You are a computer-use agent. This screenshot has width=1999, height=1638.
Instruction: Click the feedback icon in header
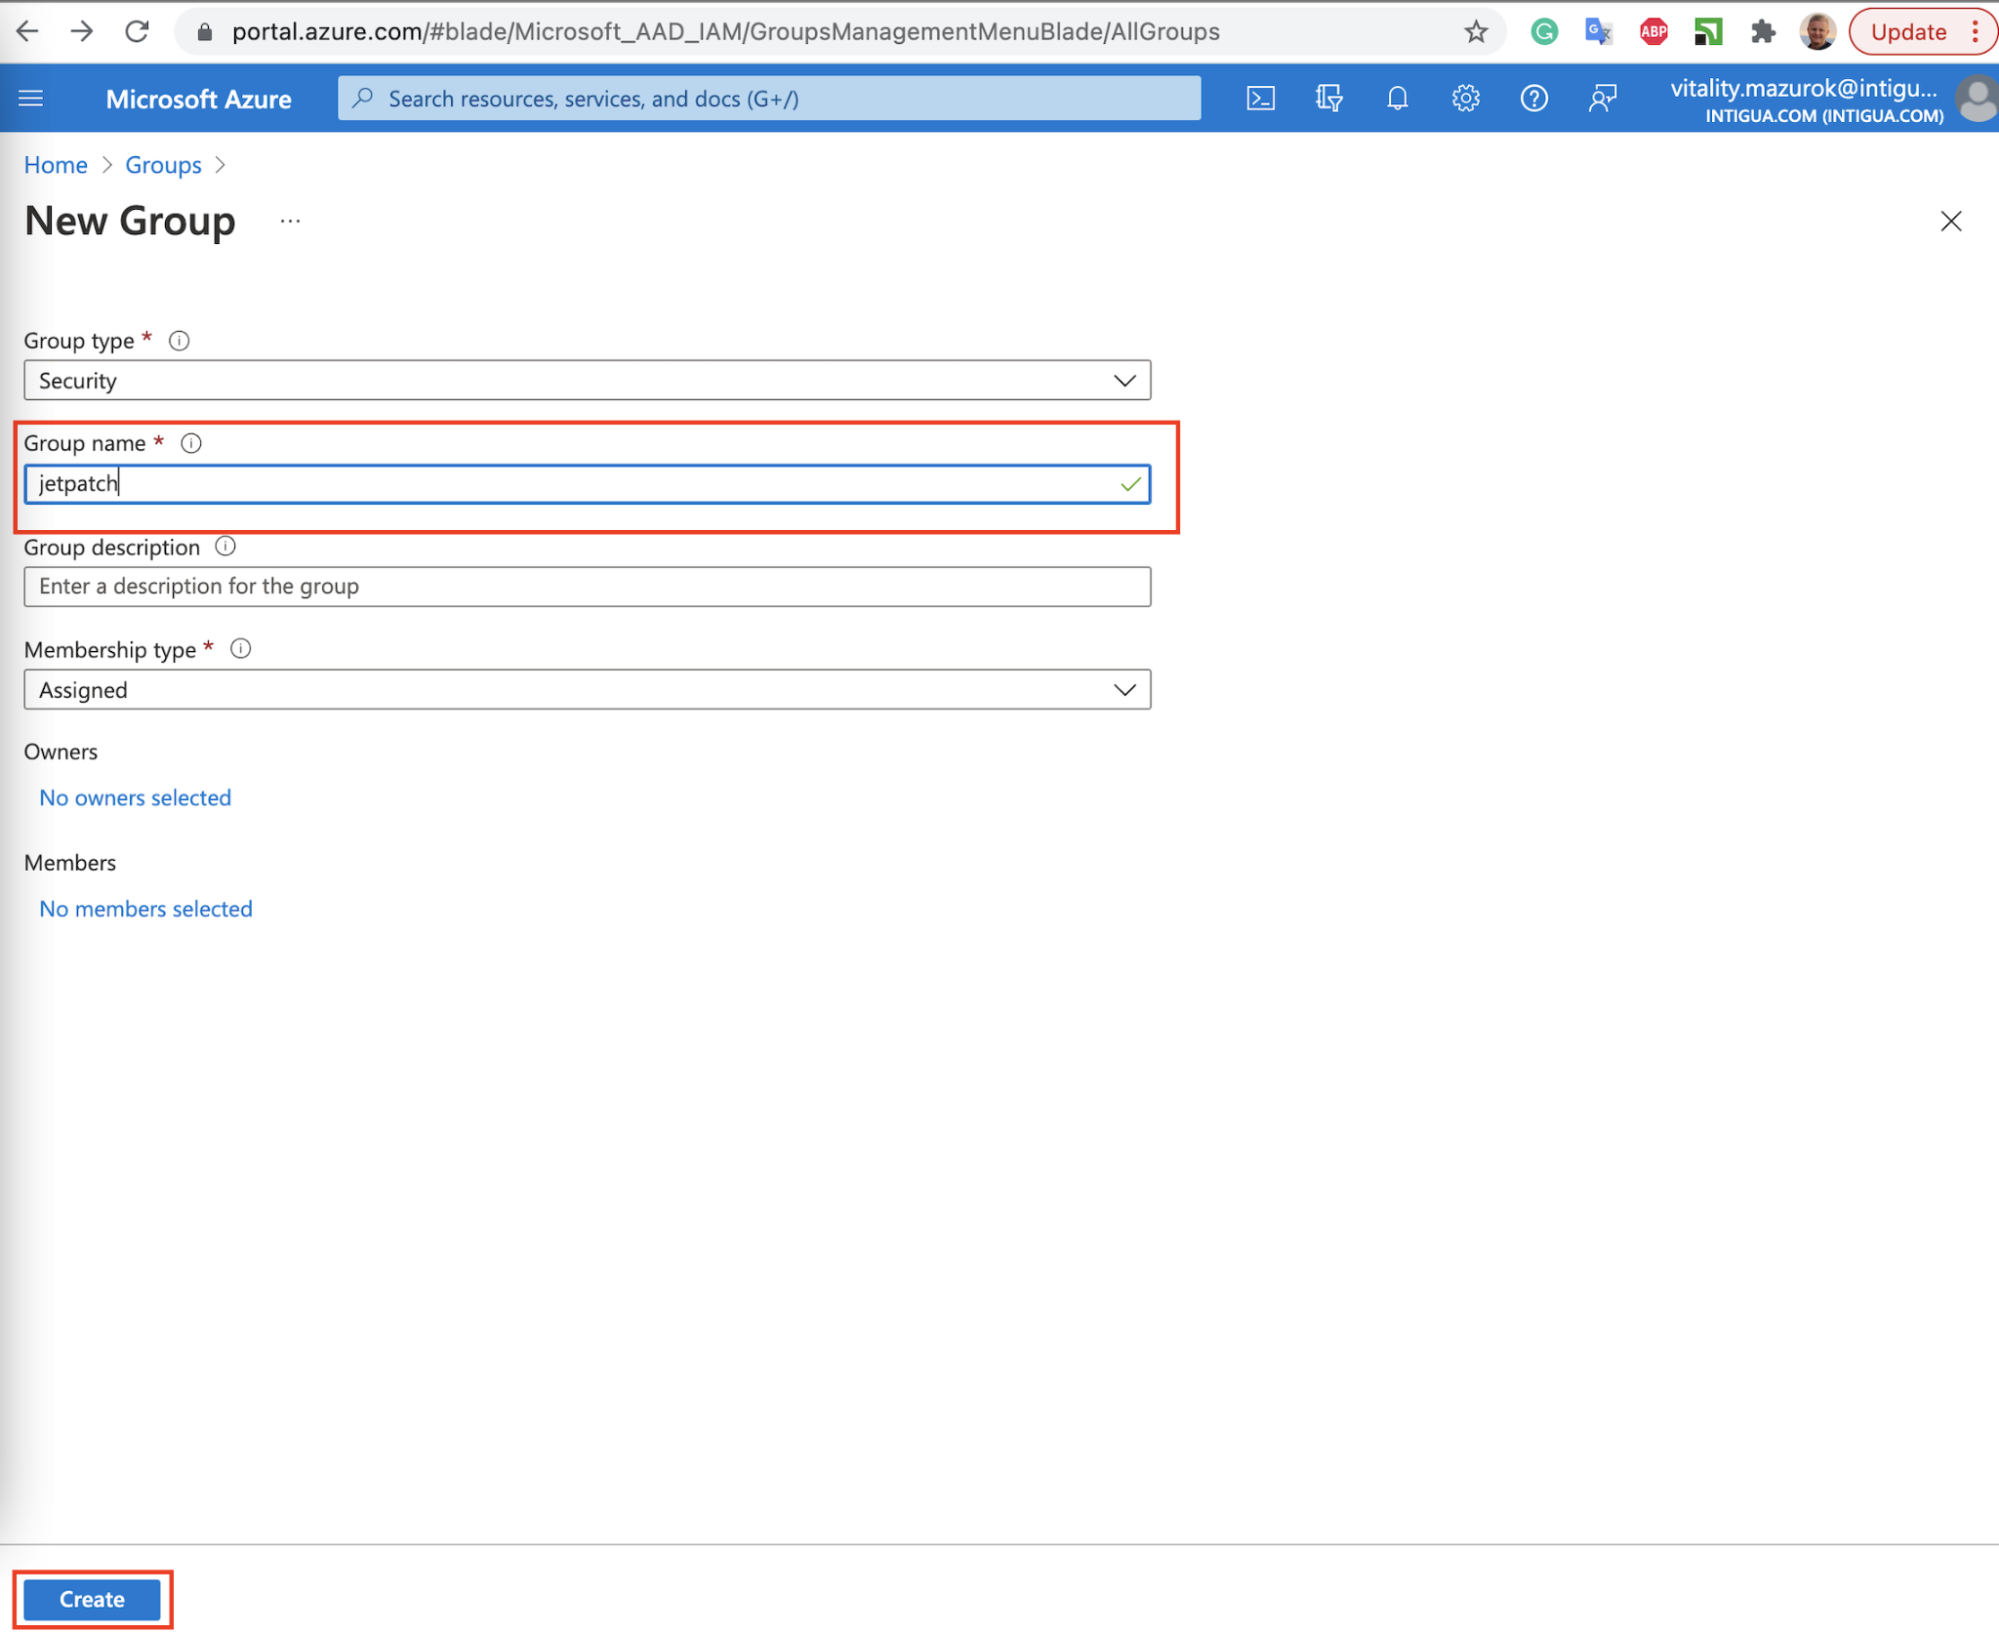point(1602,98)
